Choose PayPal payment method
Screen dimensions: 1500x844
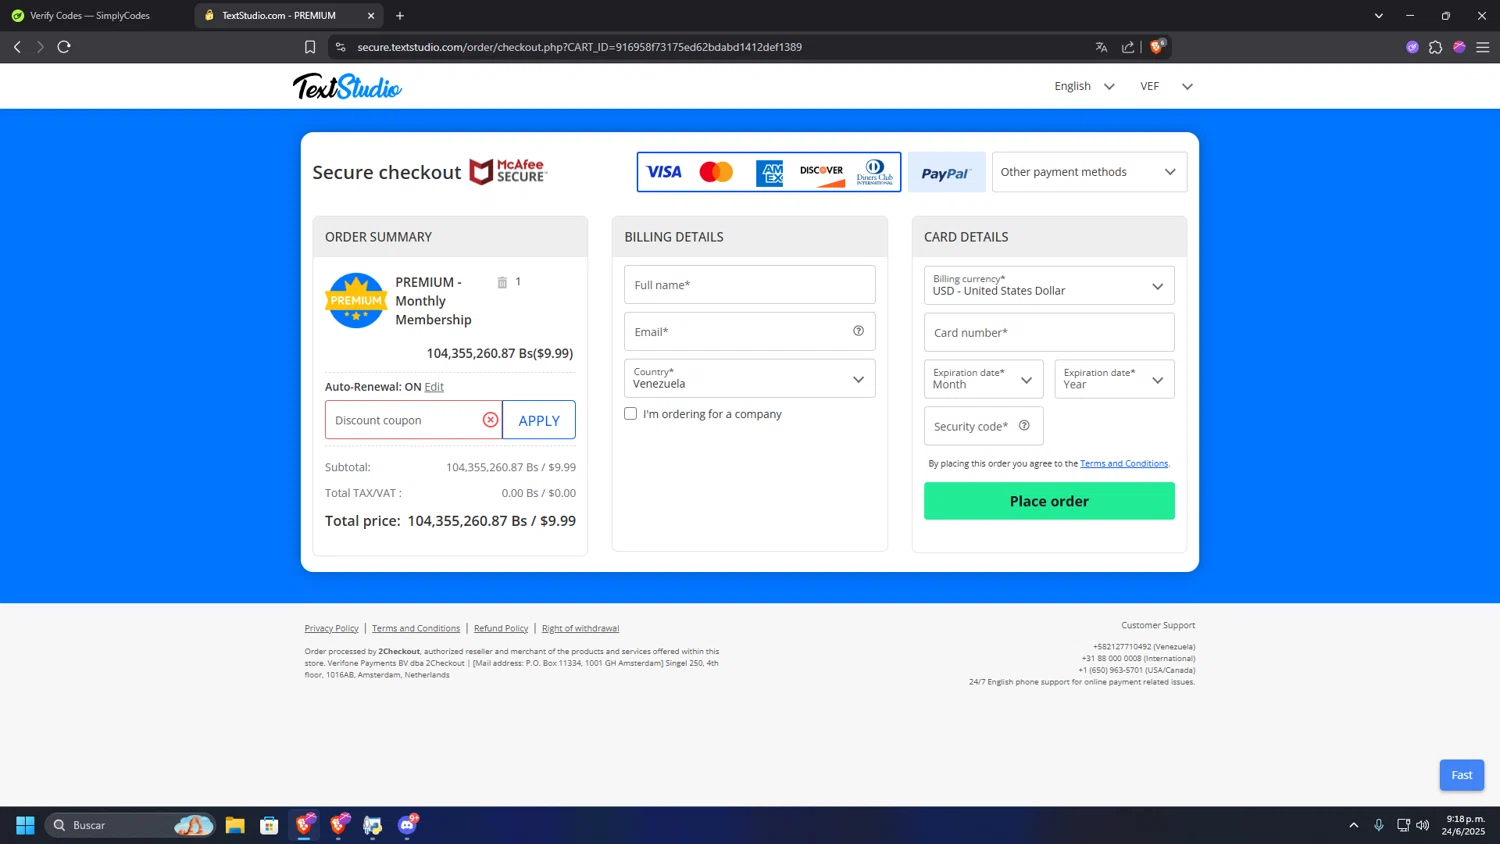point(946,172)
